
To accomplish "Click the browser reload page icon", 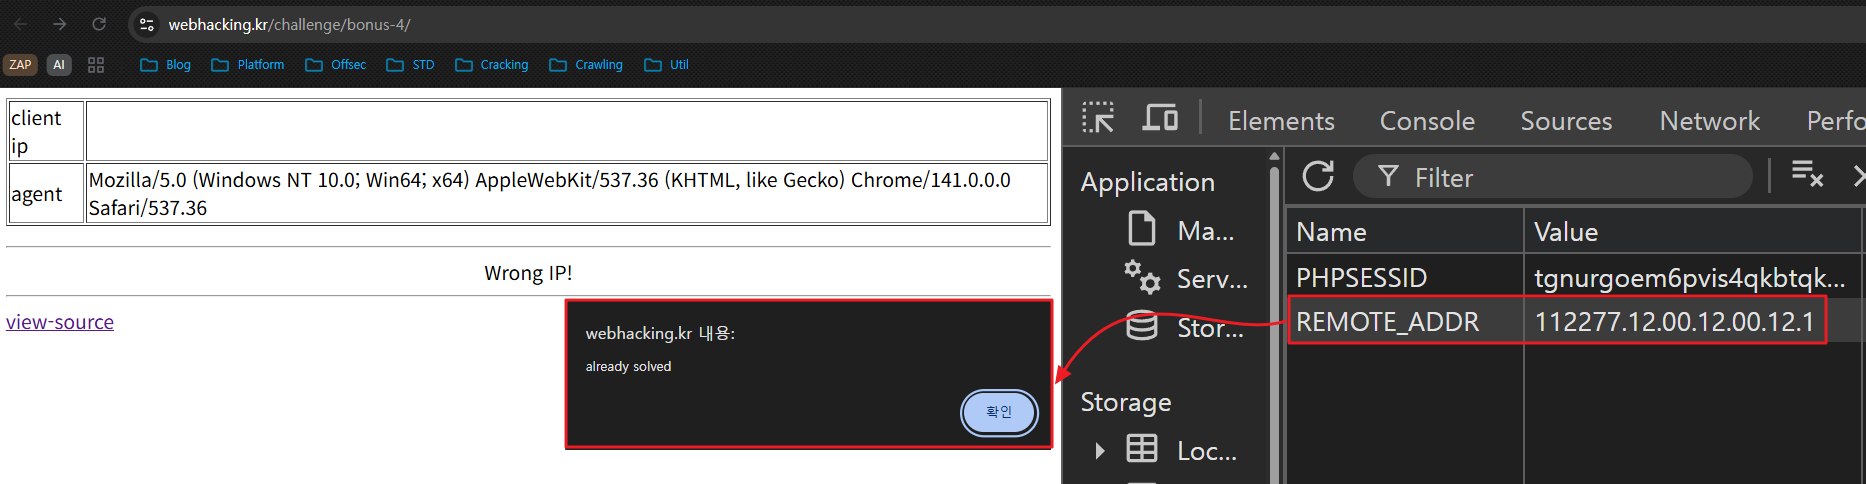I will coord(99,24).
